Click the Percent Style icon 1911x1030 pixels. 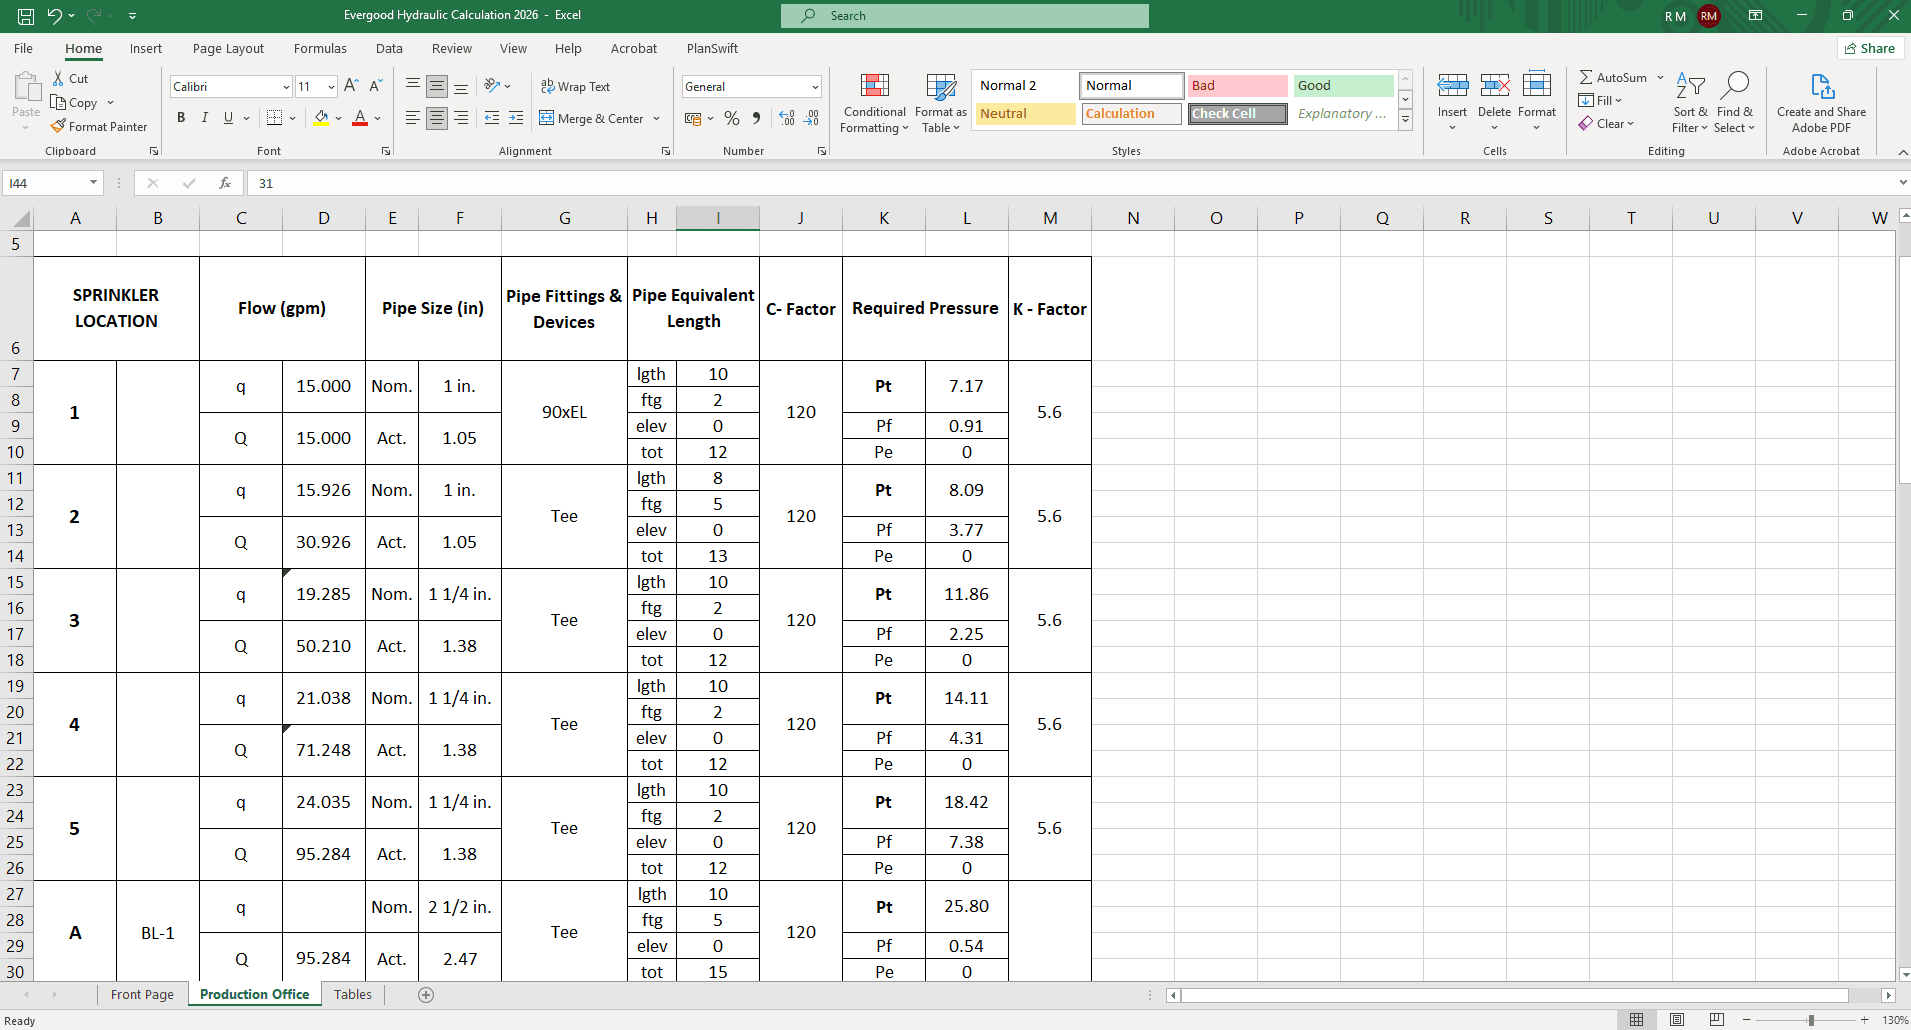[732, 118]
